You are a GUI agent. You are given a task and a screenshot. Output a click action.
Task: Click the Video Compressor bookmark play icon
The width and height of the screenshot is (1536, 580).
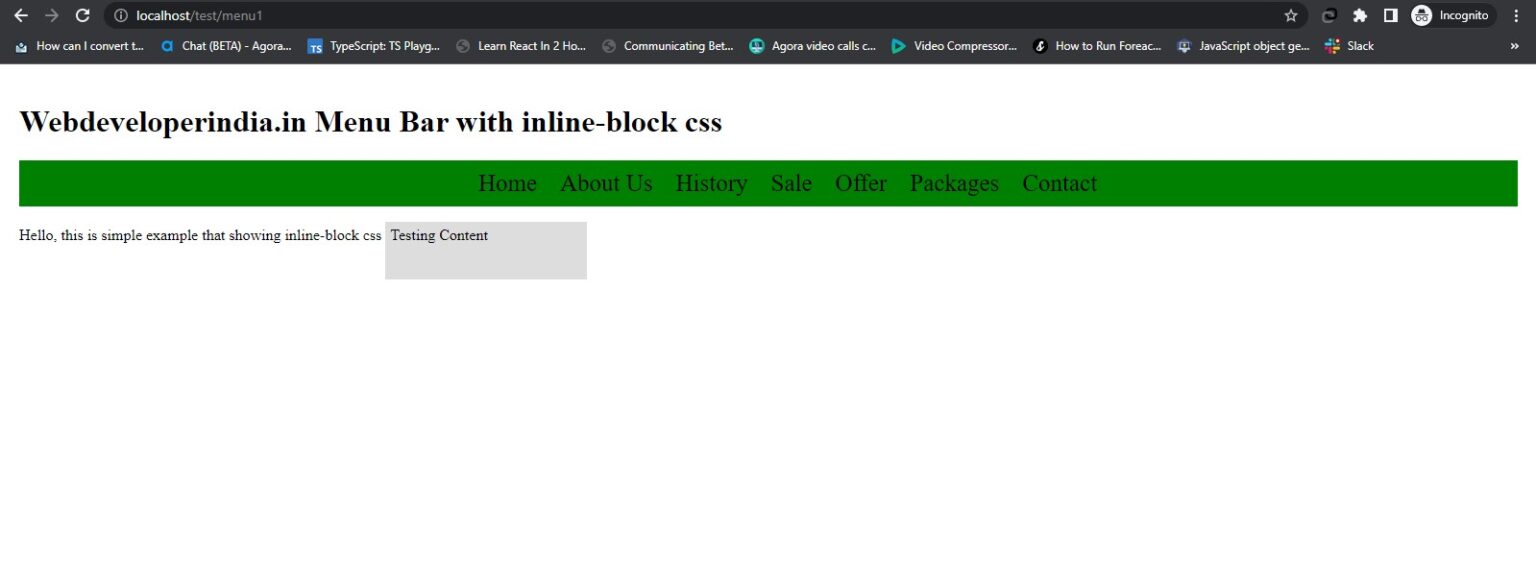pos(898,45)
